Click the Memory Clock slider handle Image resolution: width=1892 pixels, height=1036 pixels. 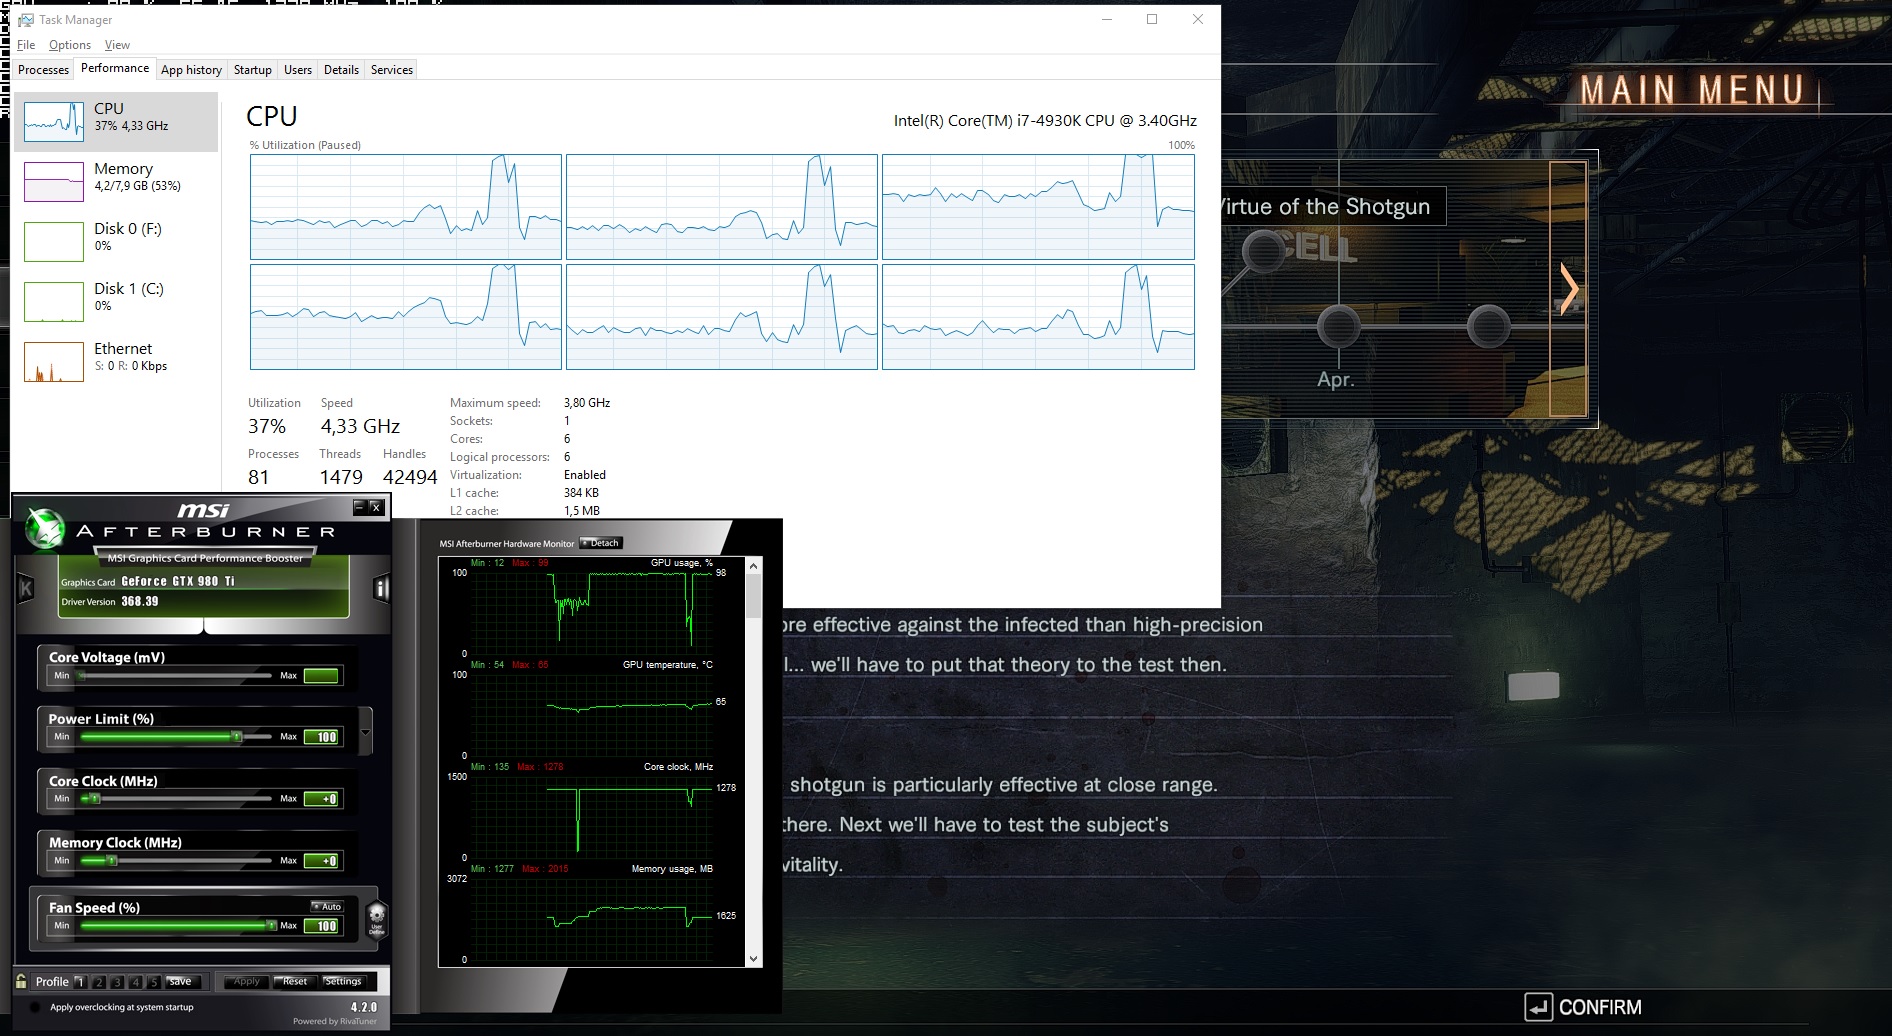(111, 861)
